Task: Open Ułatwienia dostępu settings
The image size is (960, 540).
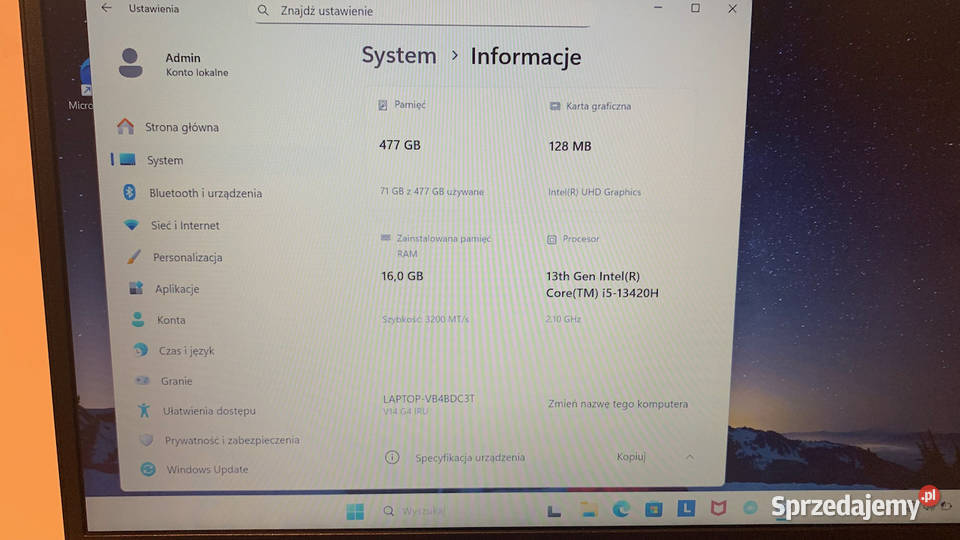Action: [x=209, y=411]
